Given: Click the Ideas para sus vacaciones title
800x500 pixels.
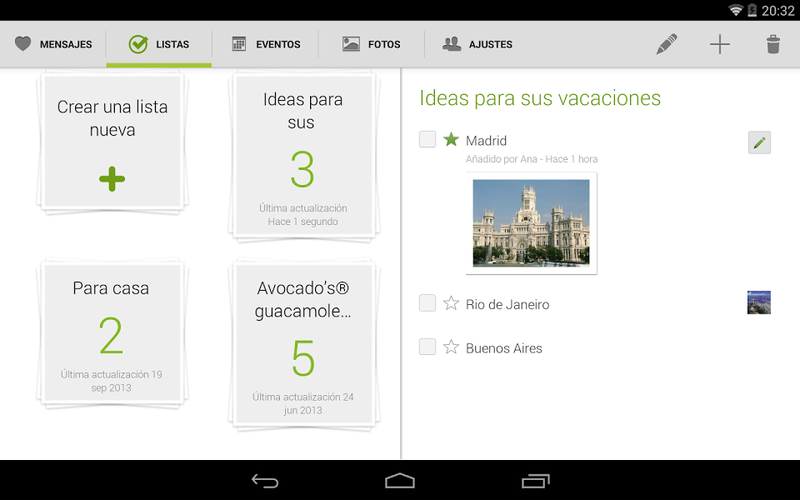Looking at the screenshot, I should [x=540, y=98].
